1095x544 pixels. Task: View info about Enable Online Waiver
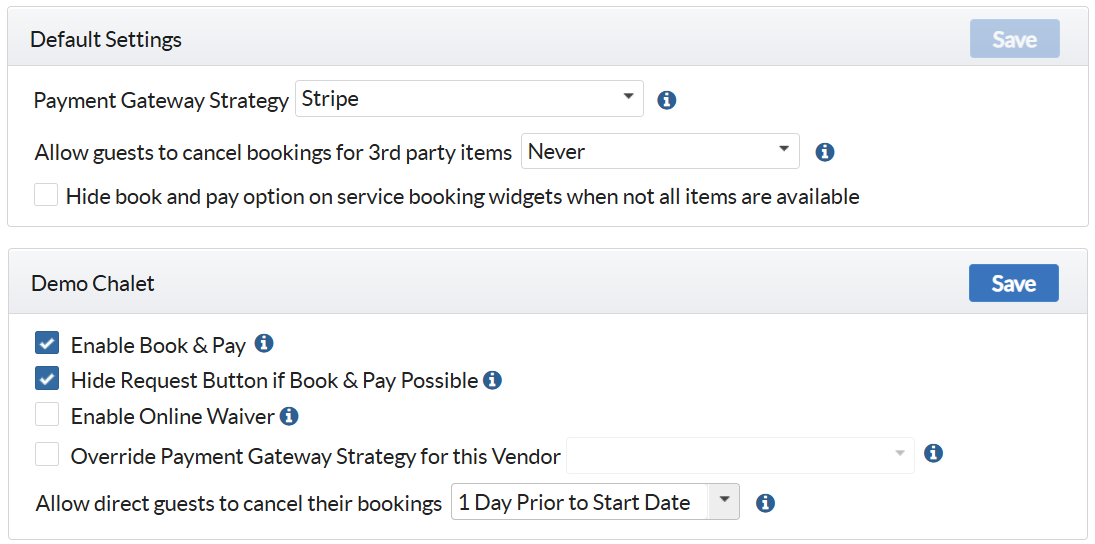pos(288,416)
